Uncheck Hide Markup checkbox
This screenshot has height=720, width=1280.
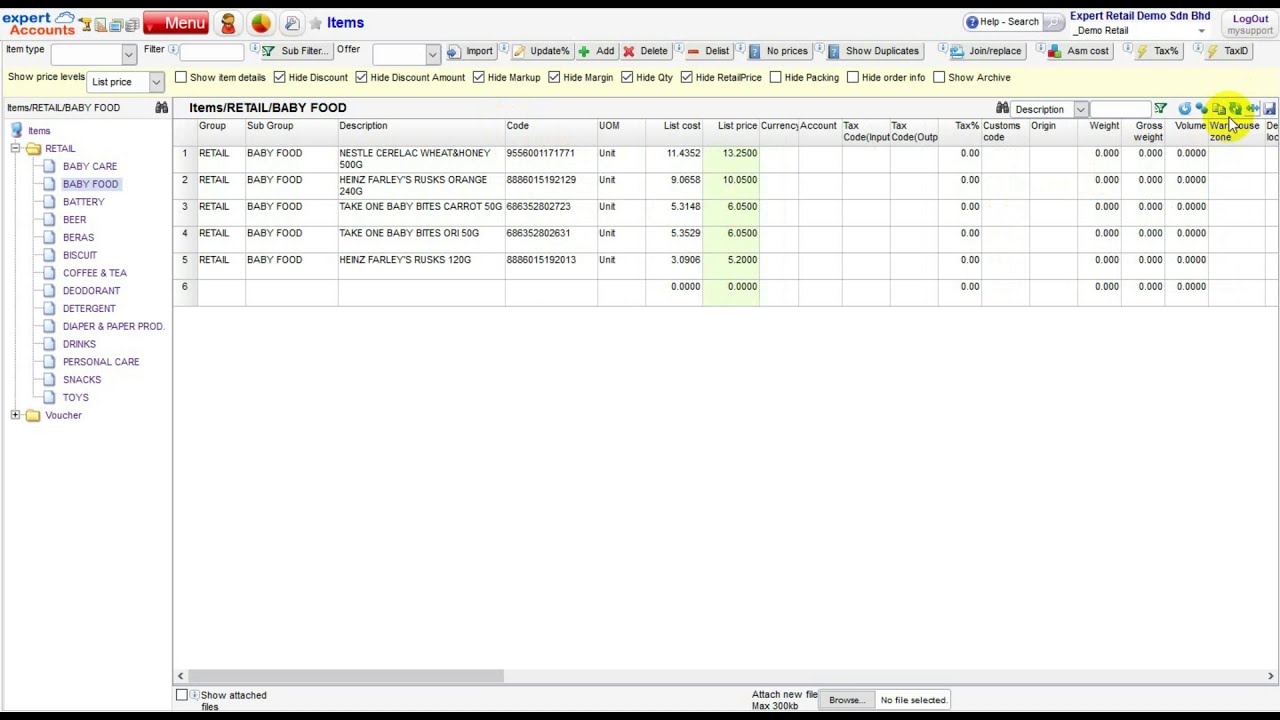[479, 77]
